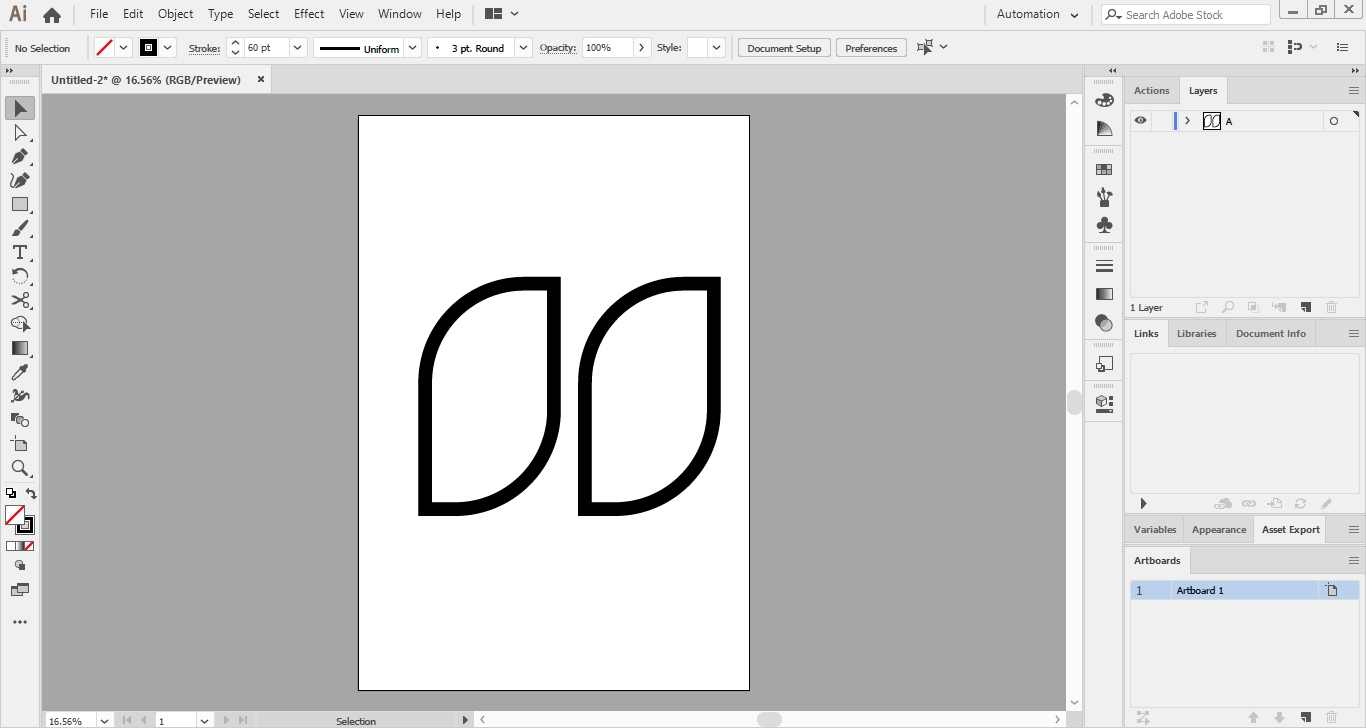Screen dimensions: 1366x728
Task: Click the control bar stroke color swatch
Action: coord(148,48)
